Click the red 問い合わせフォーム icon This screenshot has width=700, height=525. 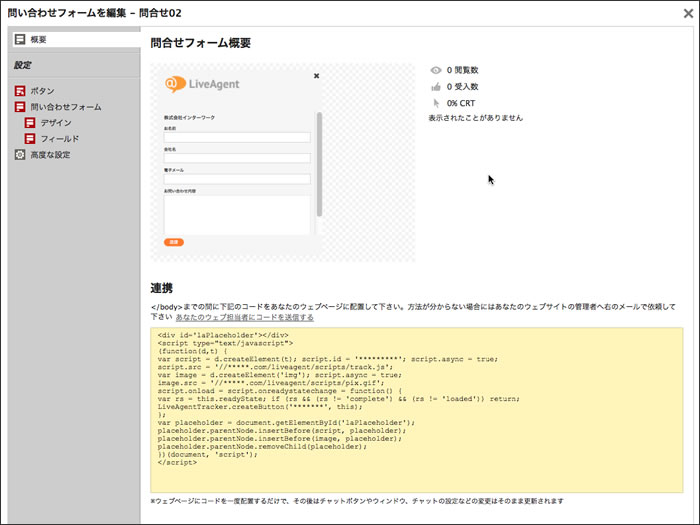[20, 107]
